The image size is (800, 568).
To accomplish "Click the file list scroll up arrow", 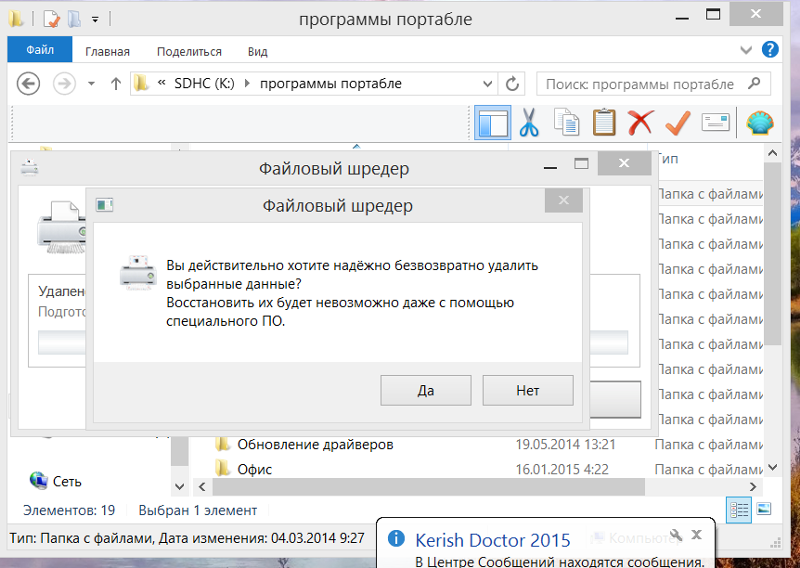I will [x=772, y=153].
